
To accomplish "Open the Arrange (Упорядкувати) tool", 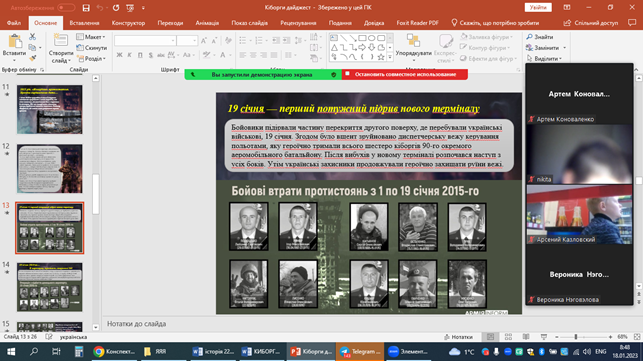I will (413, 47).
